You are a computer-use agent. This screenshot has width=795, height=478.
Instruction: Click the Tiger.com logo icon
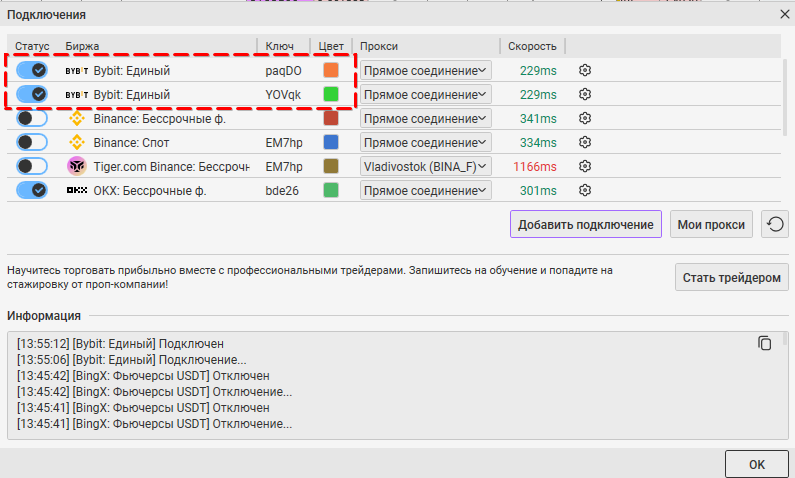(77, 166)
